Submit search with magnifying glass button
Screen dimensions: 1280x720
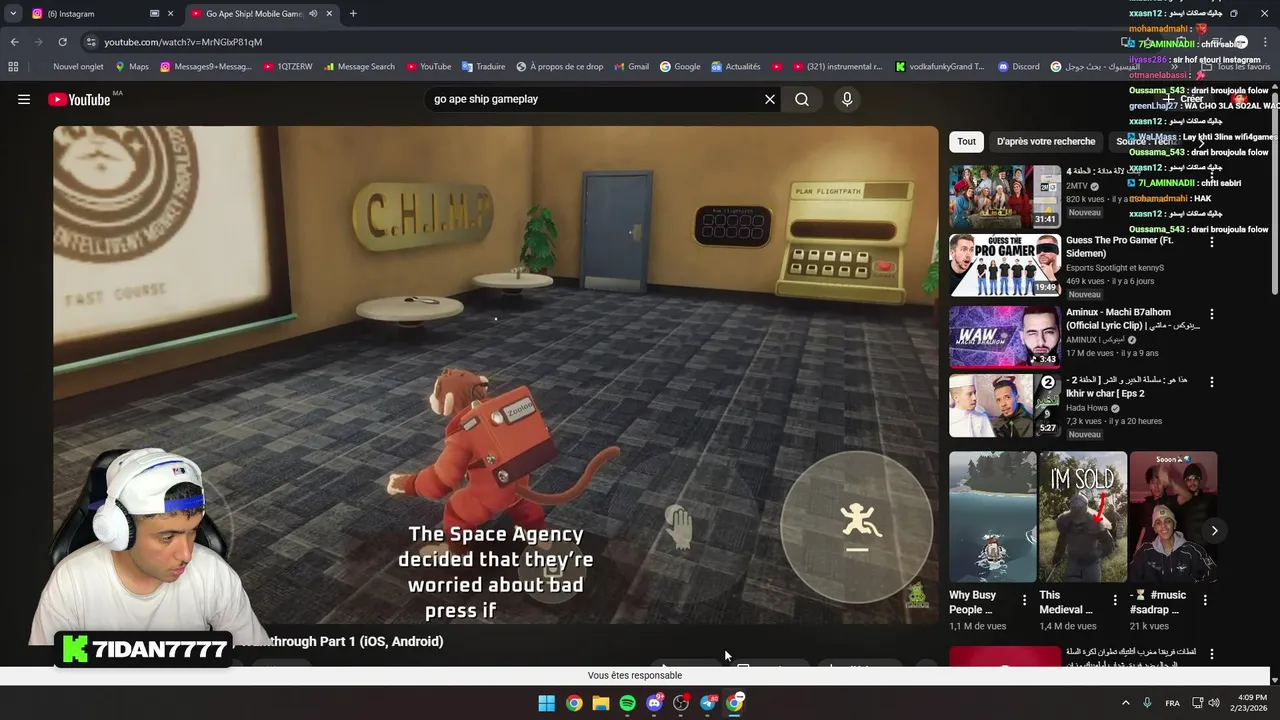[802, 99]
